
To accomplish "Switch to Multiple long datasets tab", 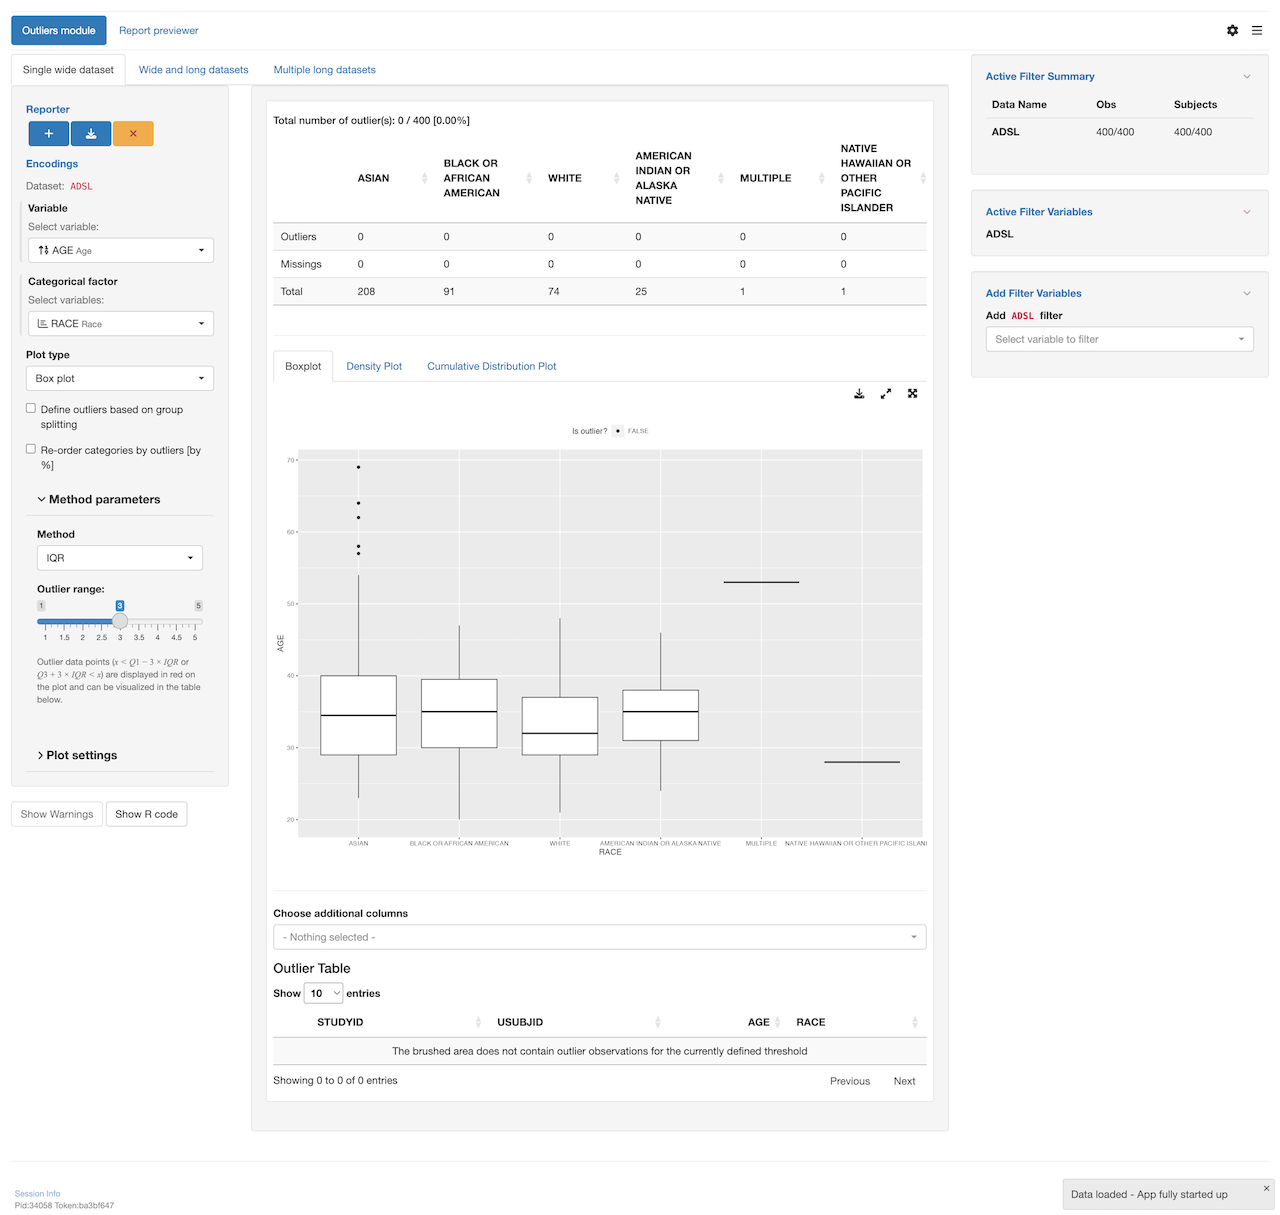I will 324,70.
